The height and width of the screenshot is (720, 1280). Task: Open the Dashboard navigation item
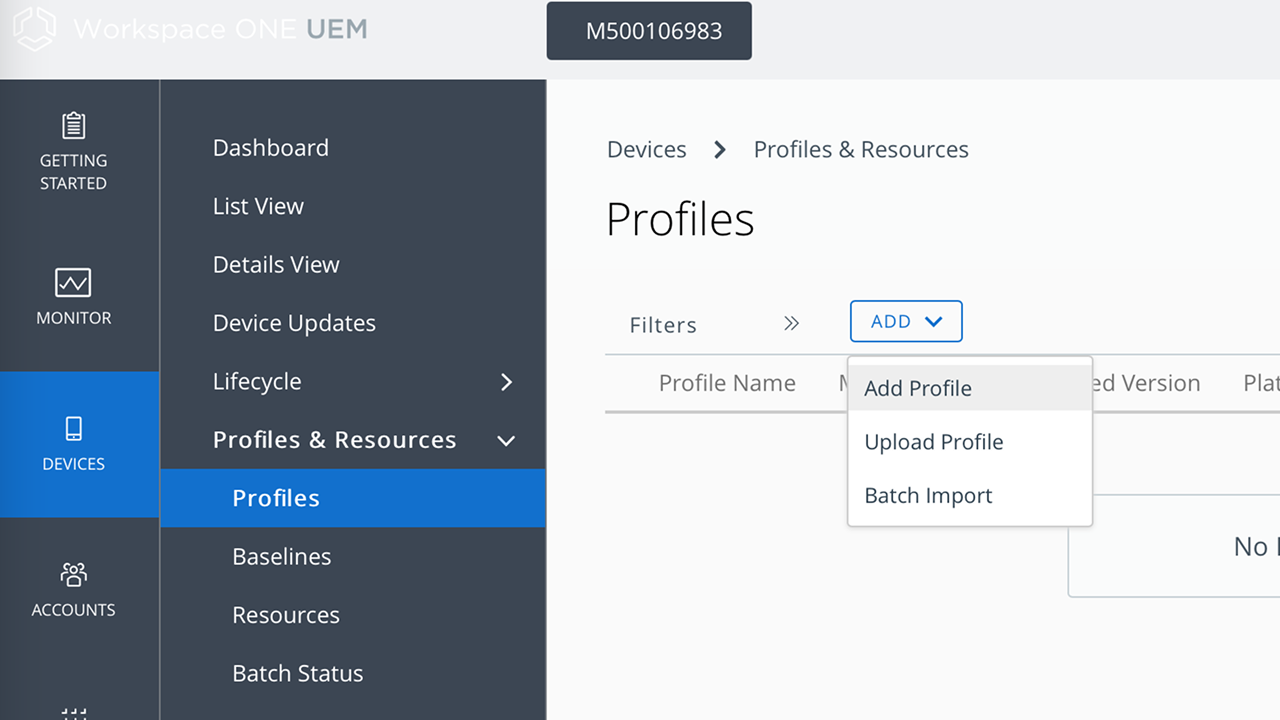tap(271, 148)
